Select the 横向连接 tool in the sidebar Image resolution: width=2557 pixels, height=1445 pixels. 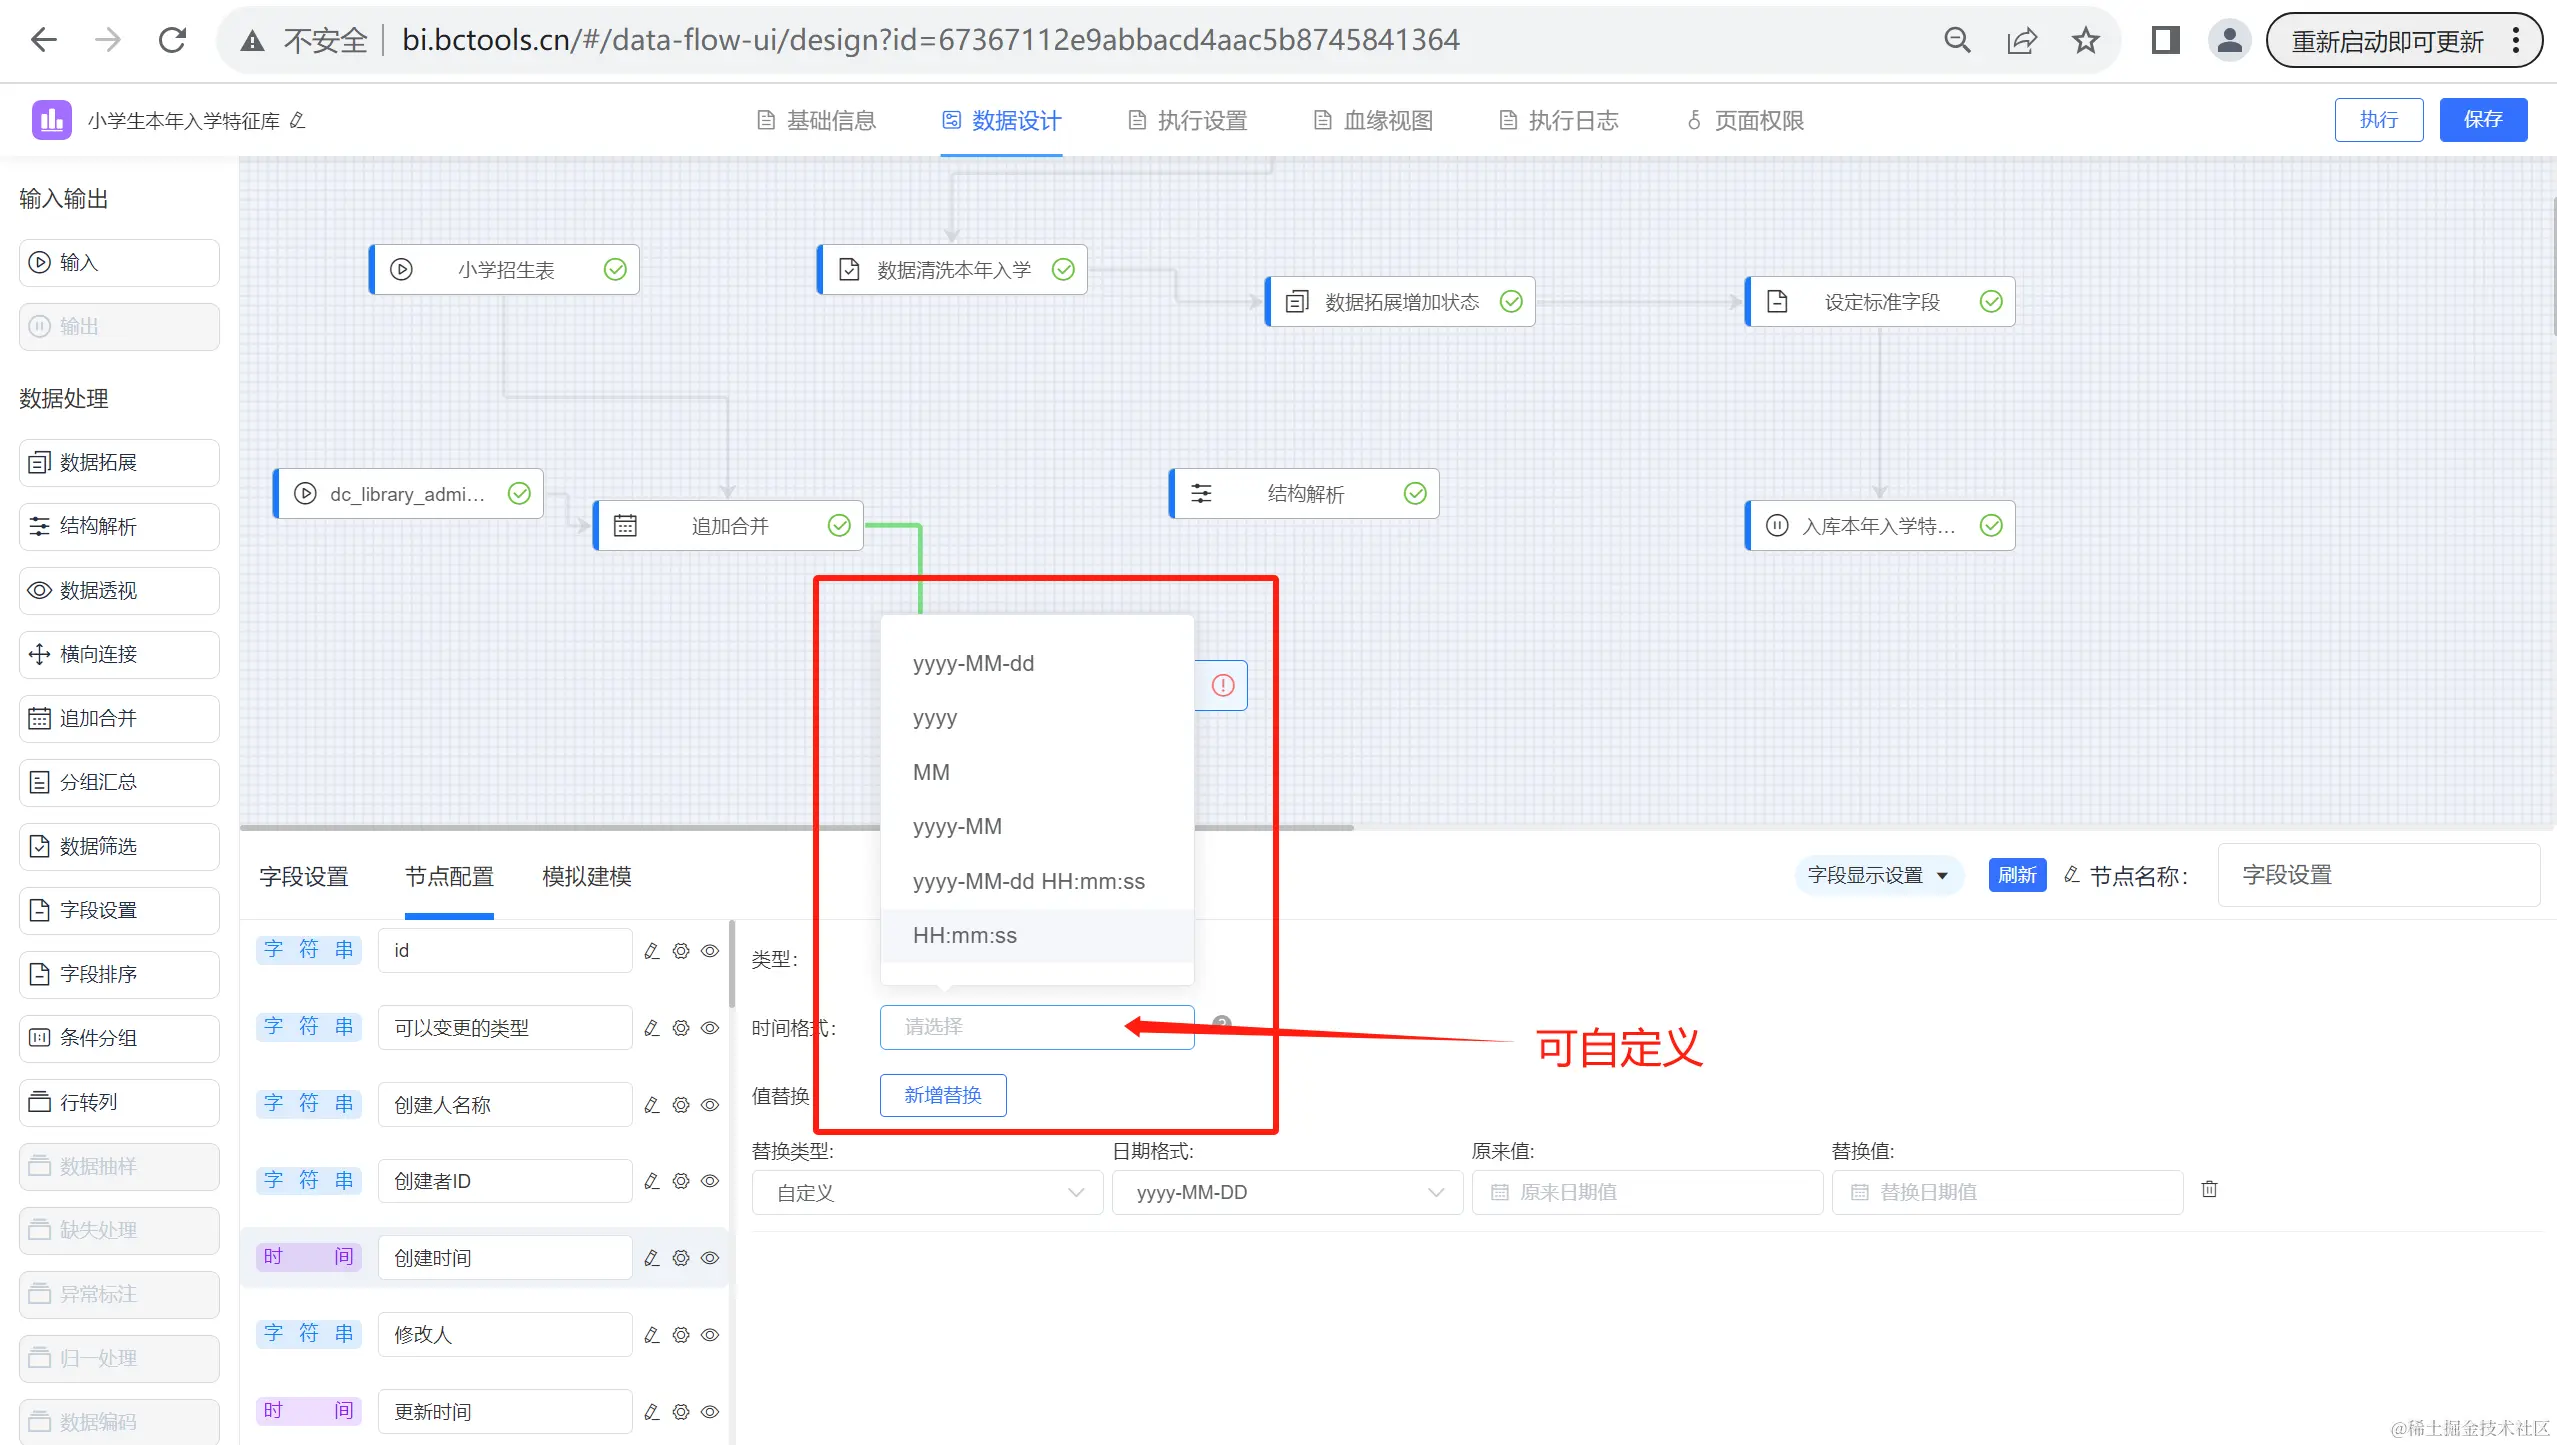(x=119, y=654)
